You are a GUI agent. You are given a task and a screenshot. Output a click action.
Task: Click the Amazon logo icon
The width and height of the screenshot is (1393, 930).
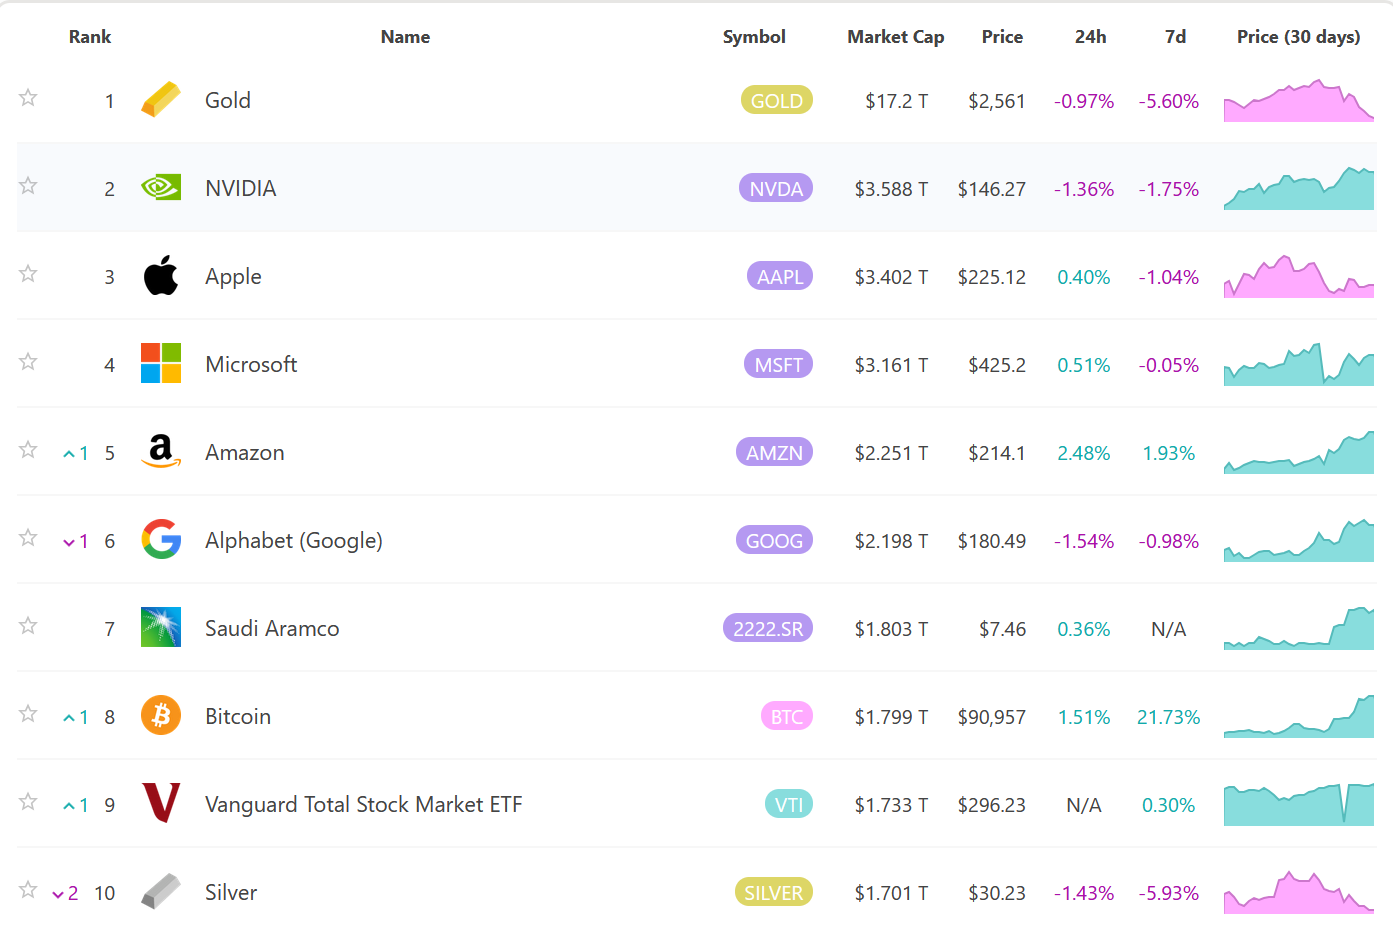pyautogui.click(x=160, y=452)
